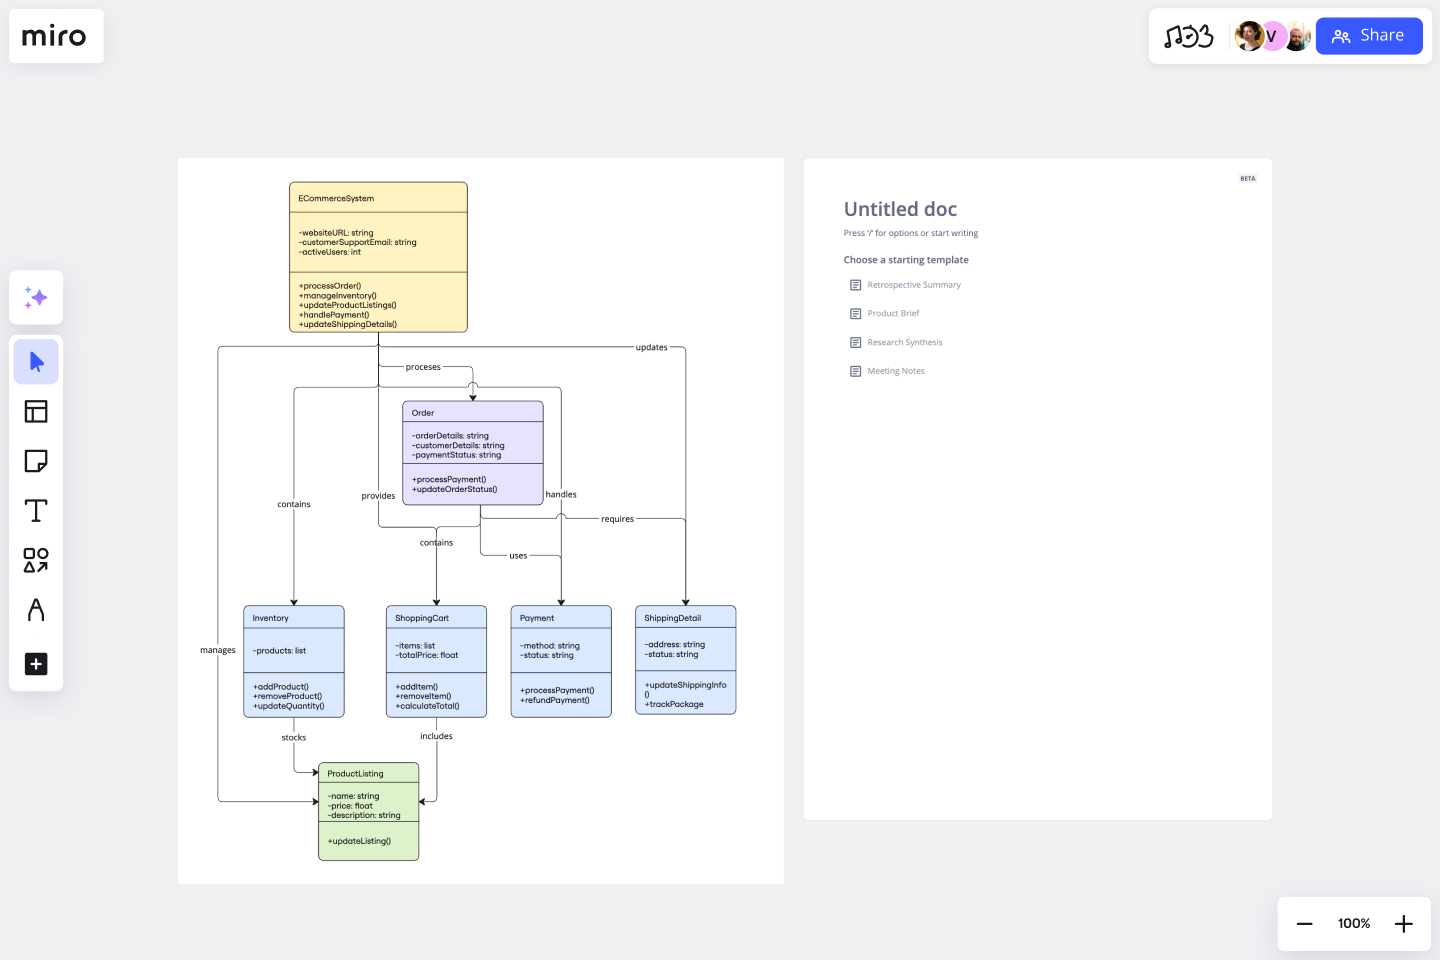
Task: Pick the sticky note tool
Action: pyautogui.click(x=36, y=461)
